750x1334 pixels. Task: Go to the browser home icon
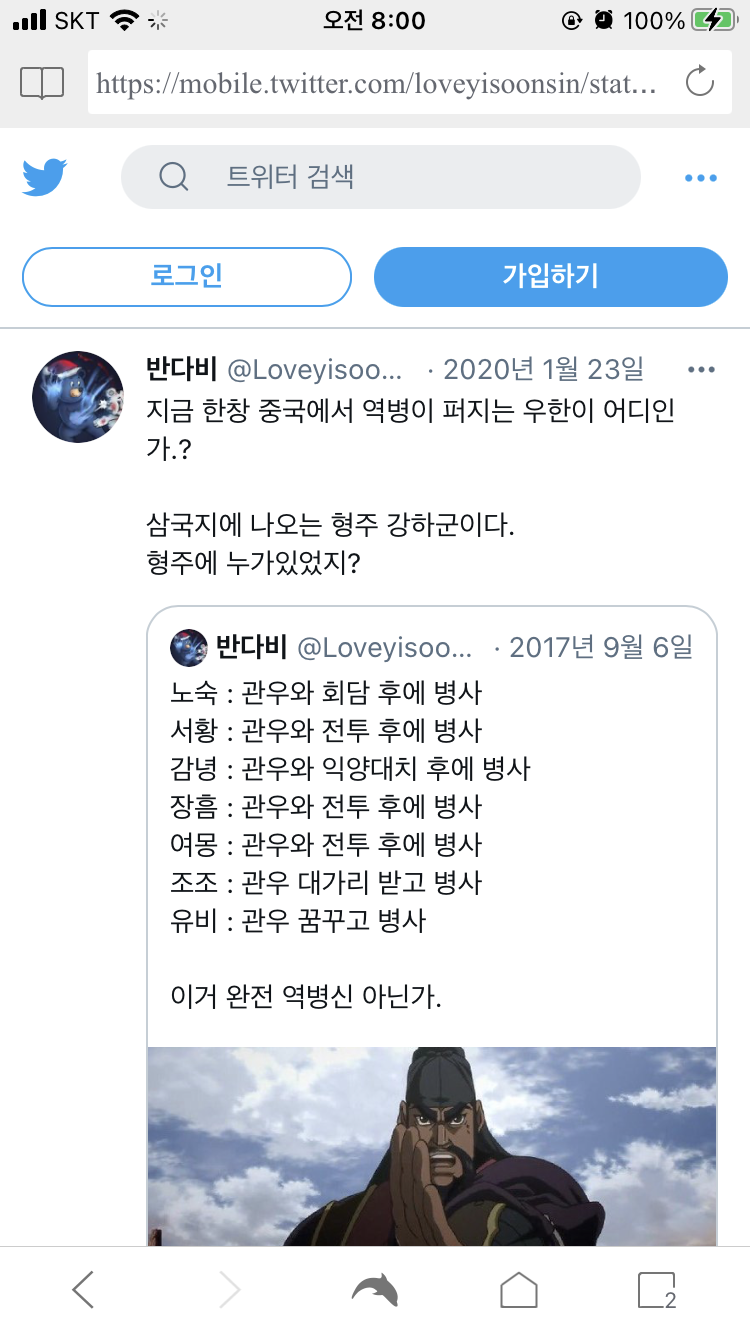click(519, 1290)
